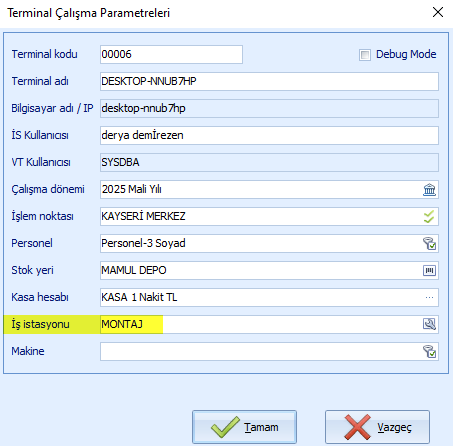Click Terminal kodu input field

171,54
